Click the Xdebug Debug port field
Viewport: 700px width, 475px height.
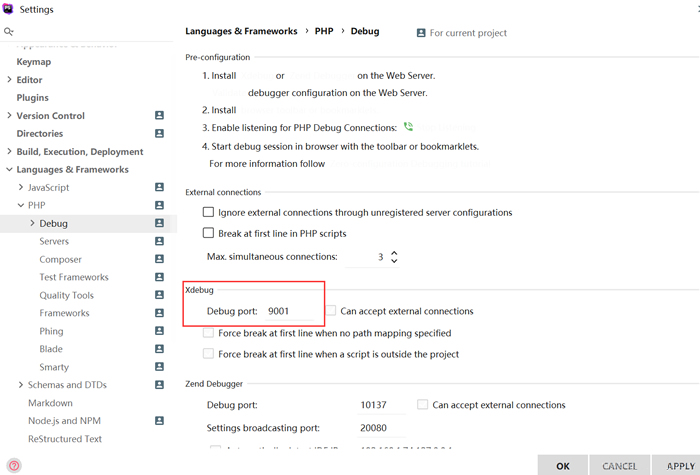pos(290,311)
